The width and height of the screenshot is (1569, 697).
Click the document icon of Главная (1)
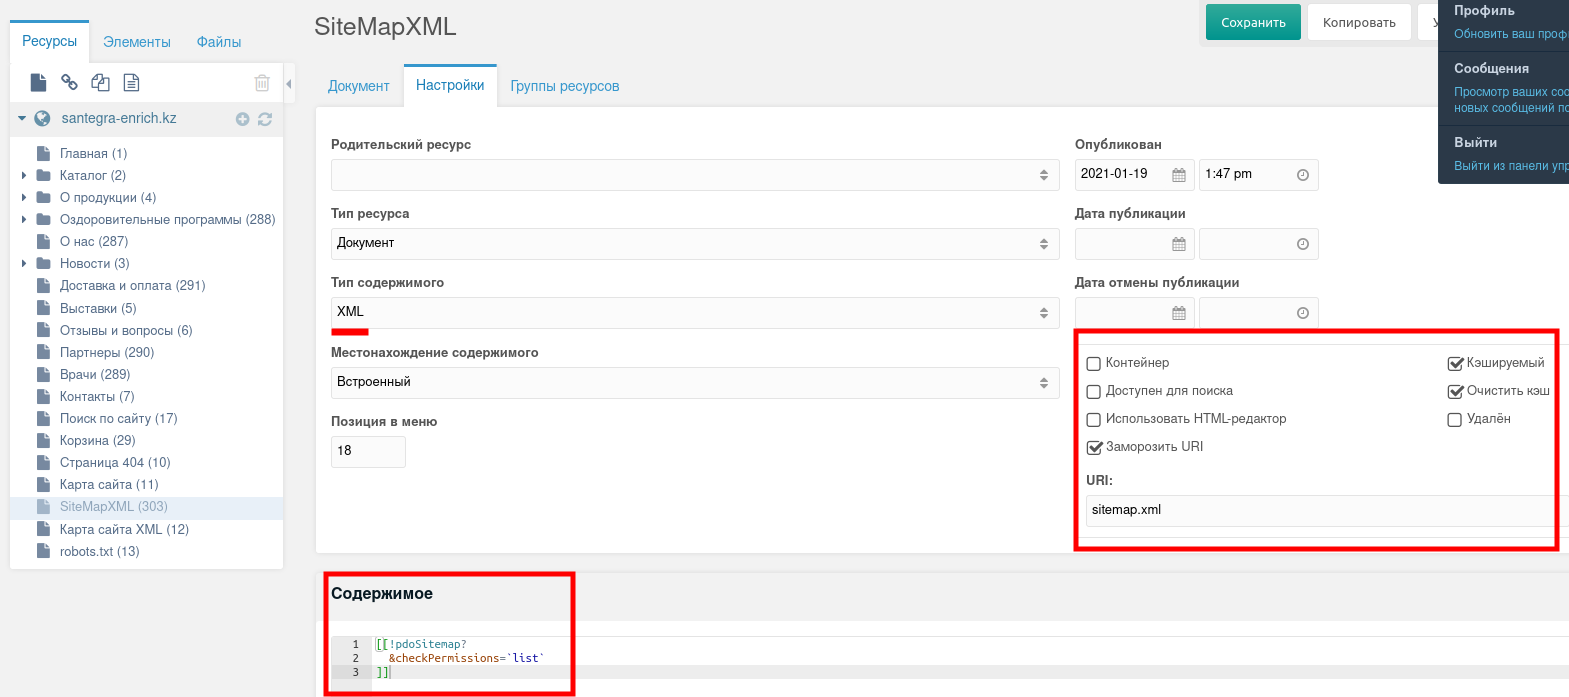pyautogui.click(x=43, y=153)
